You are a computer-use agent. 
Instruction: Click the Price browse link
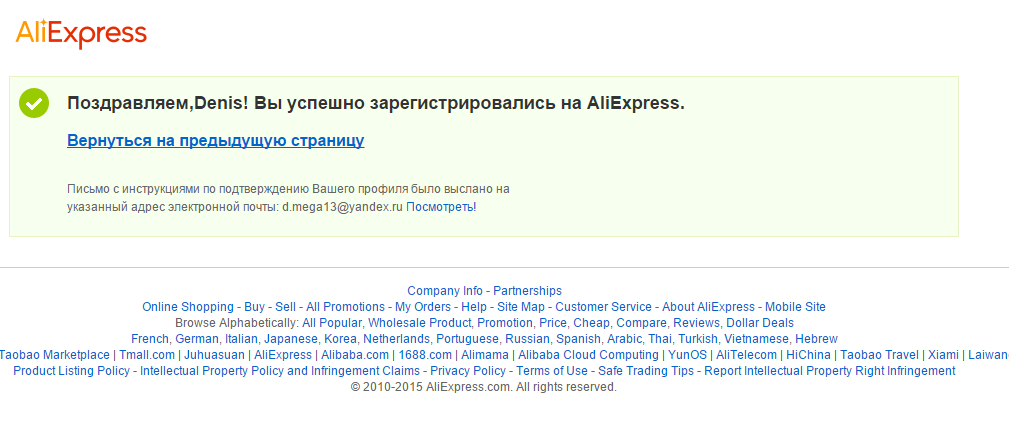[x=553, y=323]
